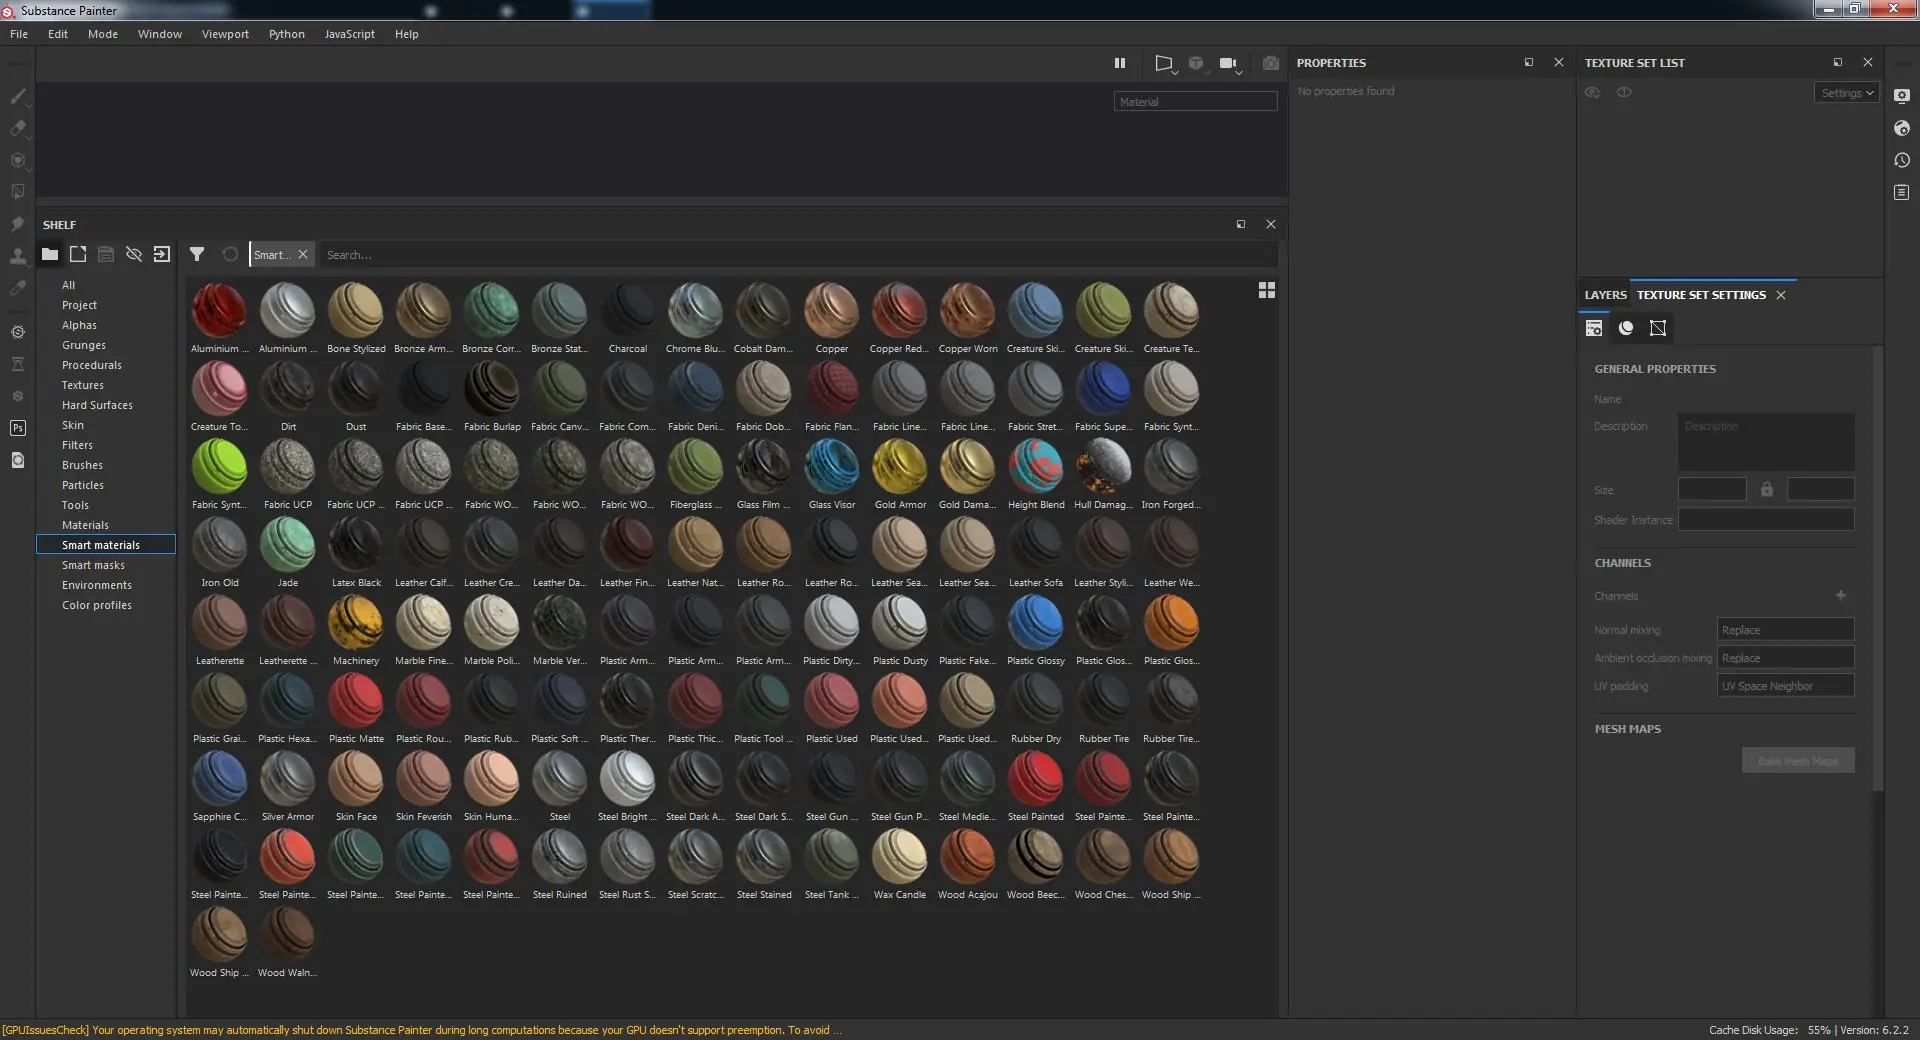1920x1040 pixels.
Task: Open the UV padding dropdown showing UV Space Neighbor
Action: click(1785, 686)
